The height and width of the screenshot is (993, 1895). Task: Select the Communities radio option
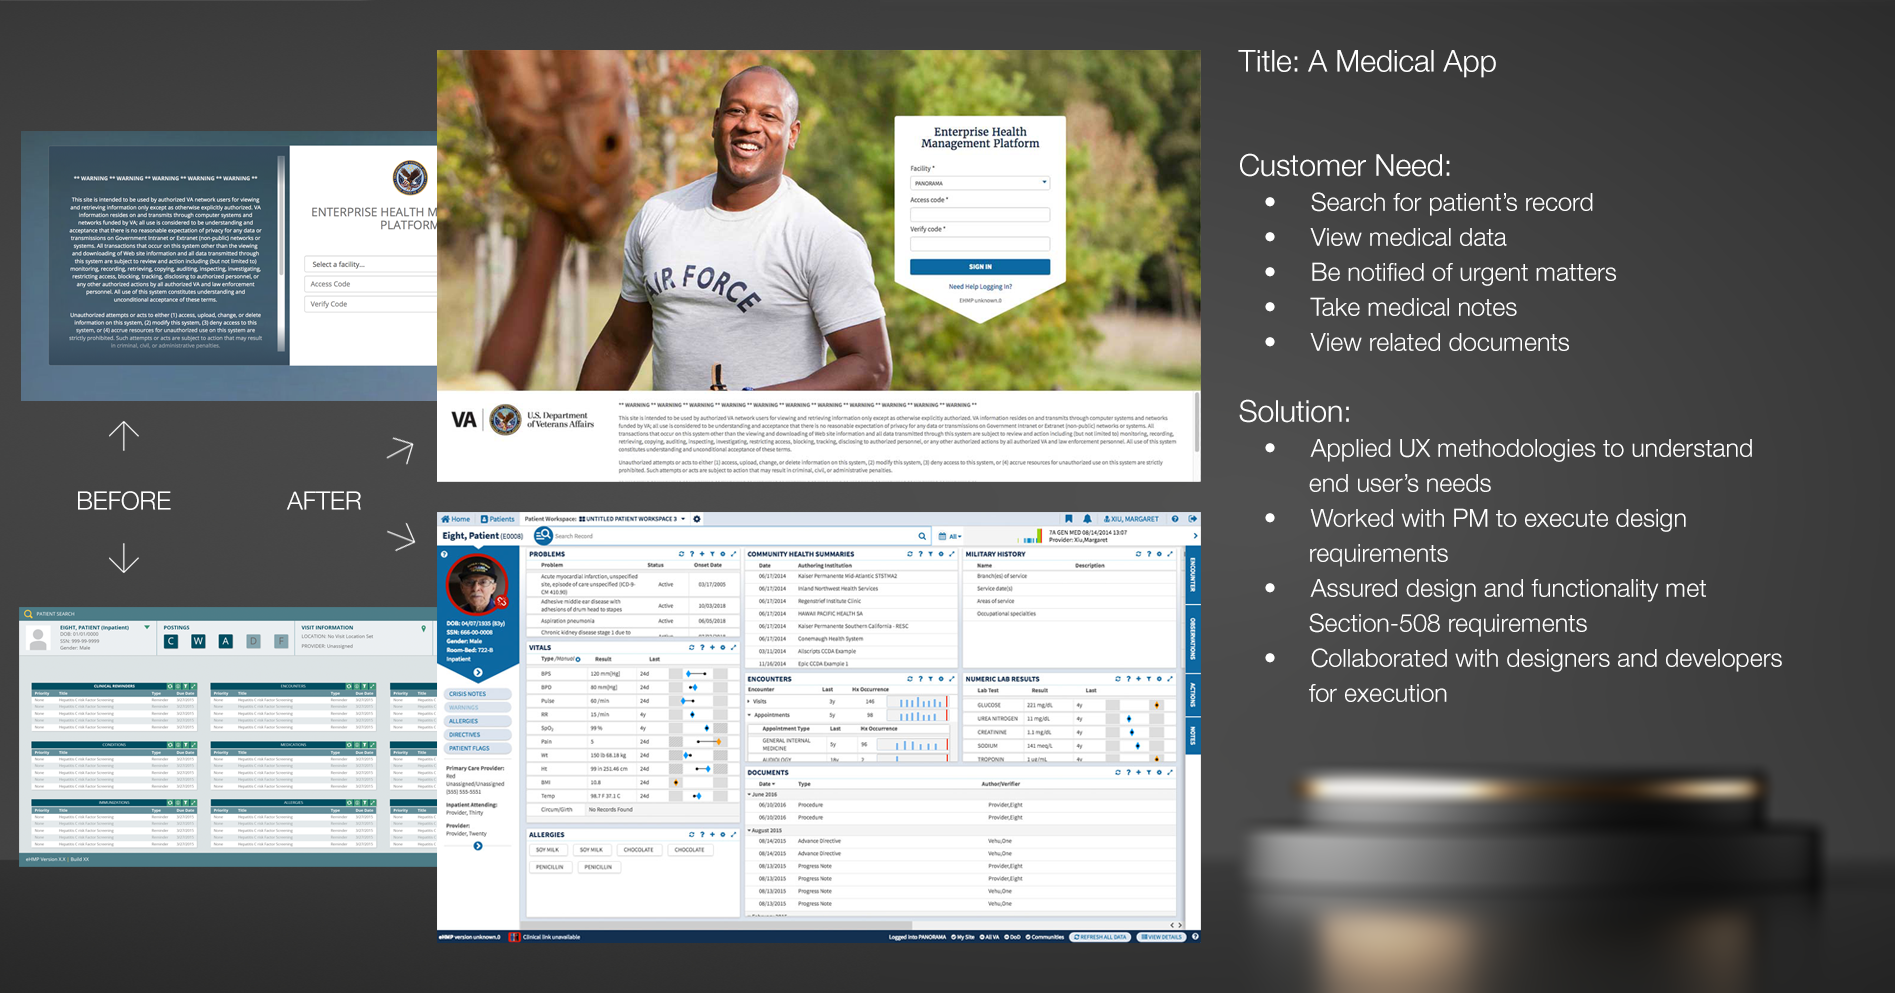pyautogui.click(x=1045, y=937)
